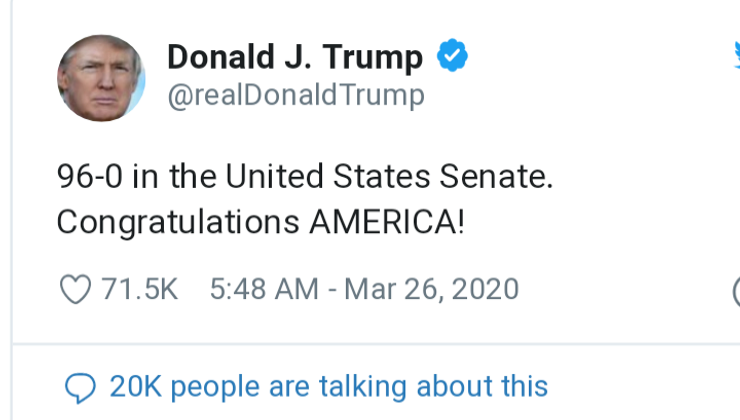Click the Mar 26, 2020 date
Image resolution: width=740 pixels, height=420 pixels.
431,290
